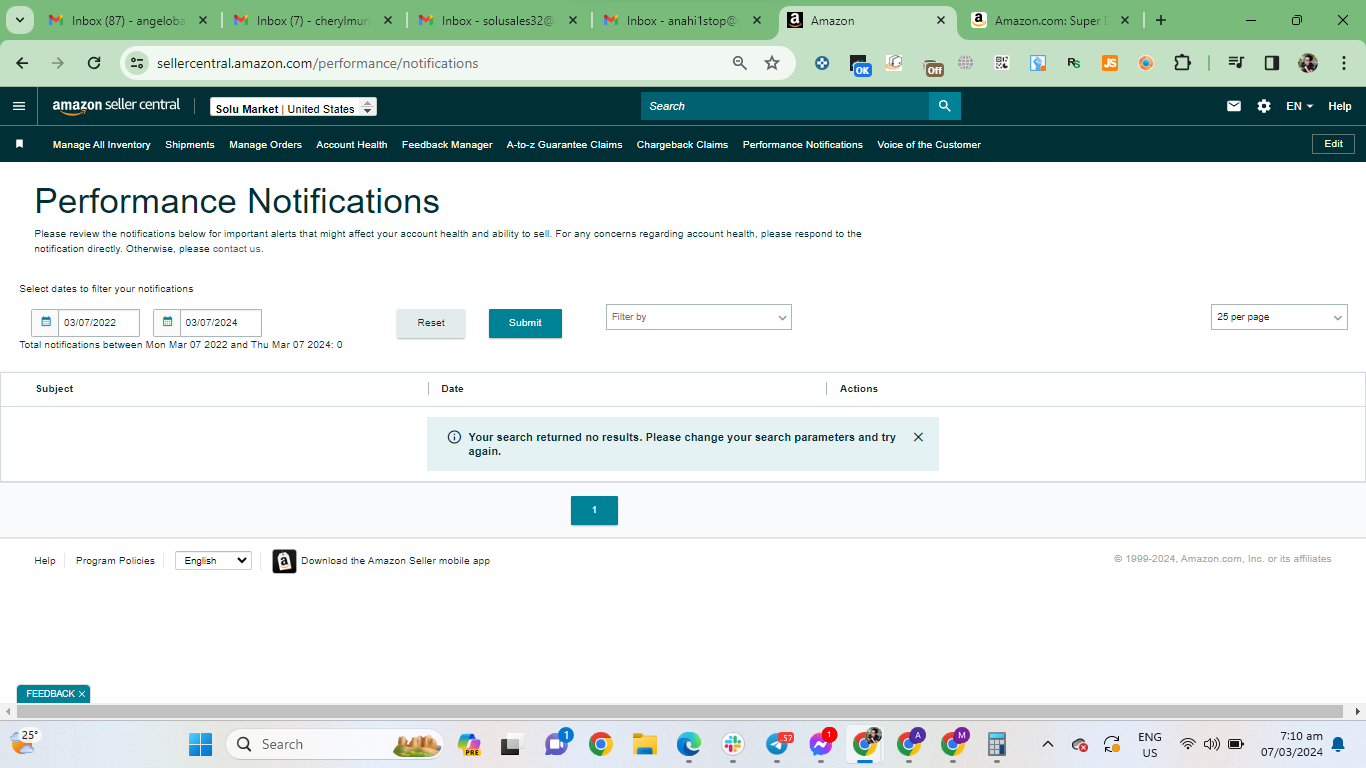This screenshot has width=1366, height=768.
Task: Open the Chrome profile avatar
Action: click(1308, 63)
